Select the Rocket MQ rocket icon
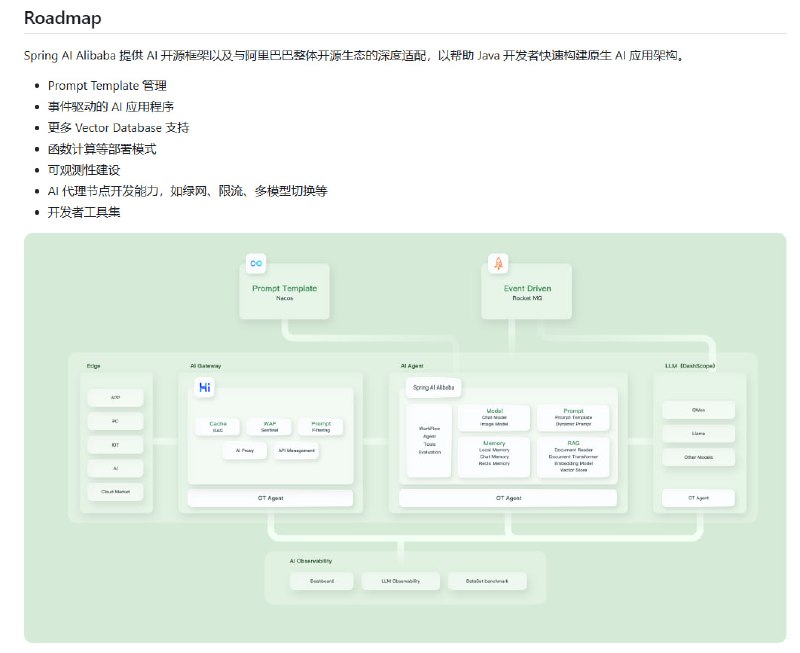The height and width of the screenshot is (653, 800). (499, 261)
